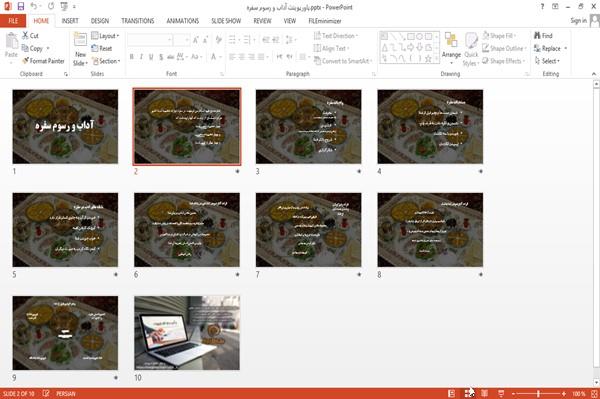Switch to Reading View in status bar
This screenshot has width=600, height=399.
[484, 393]
